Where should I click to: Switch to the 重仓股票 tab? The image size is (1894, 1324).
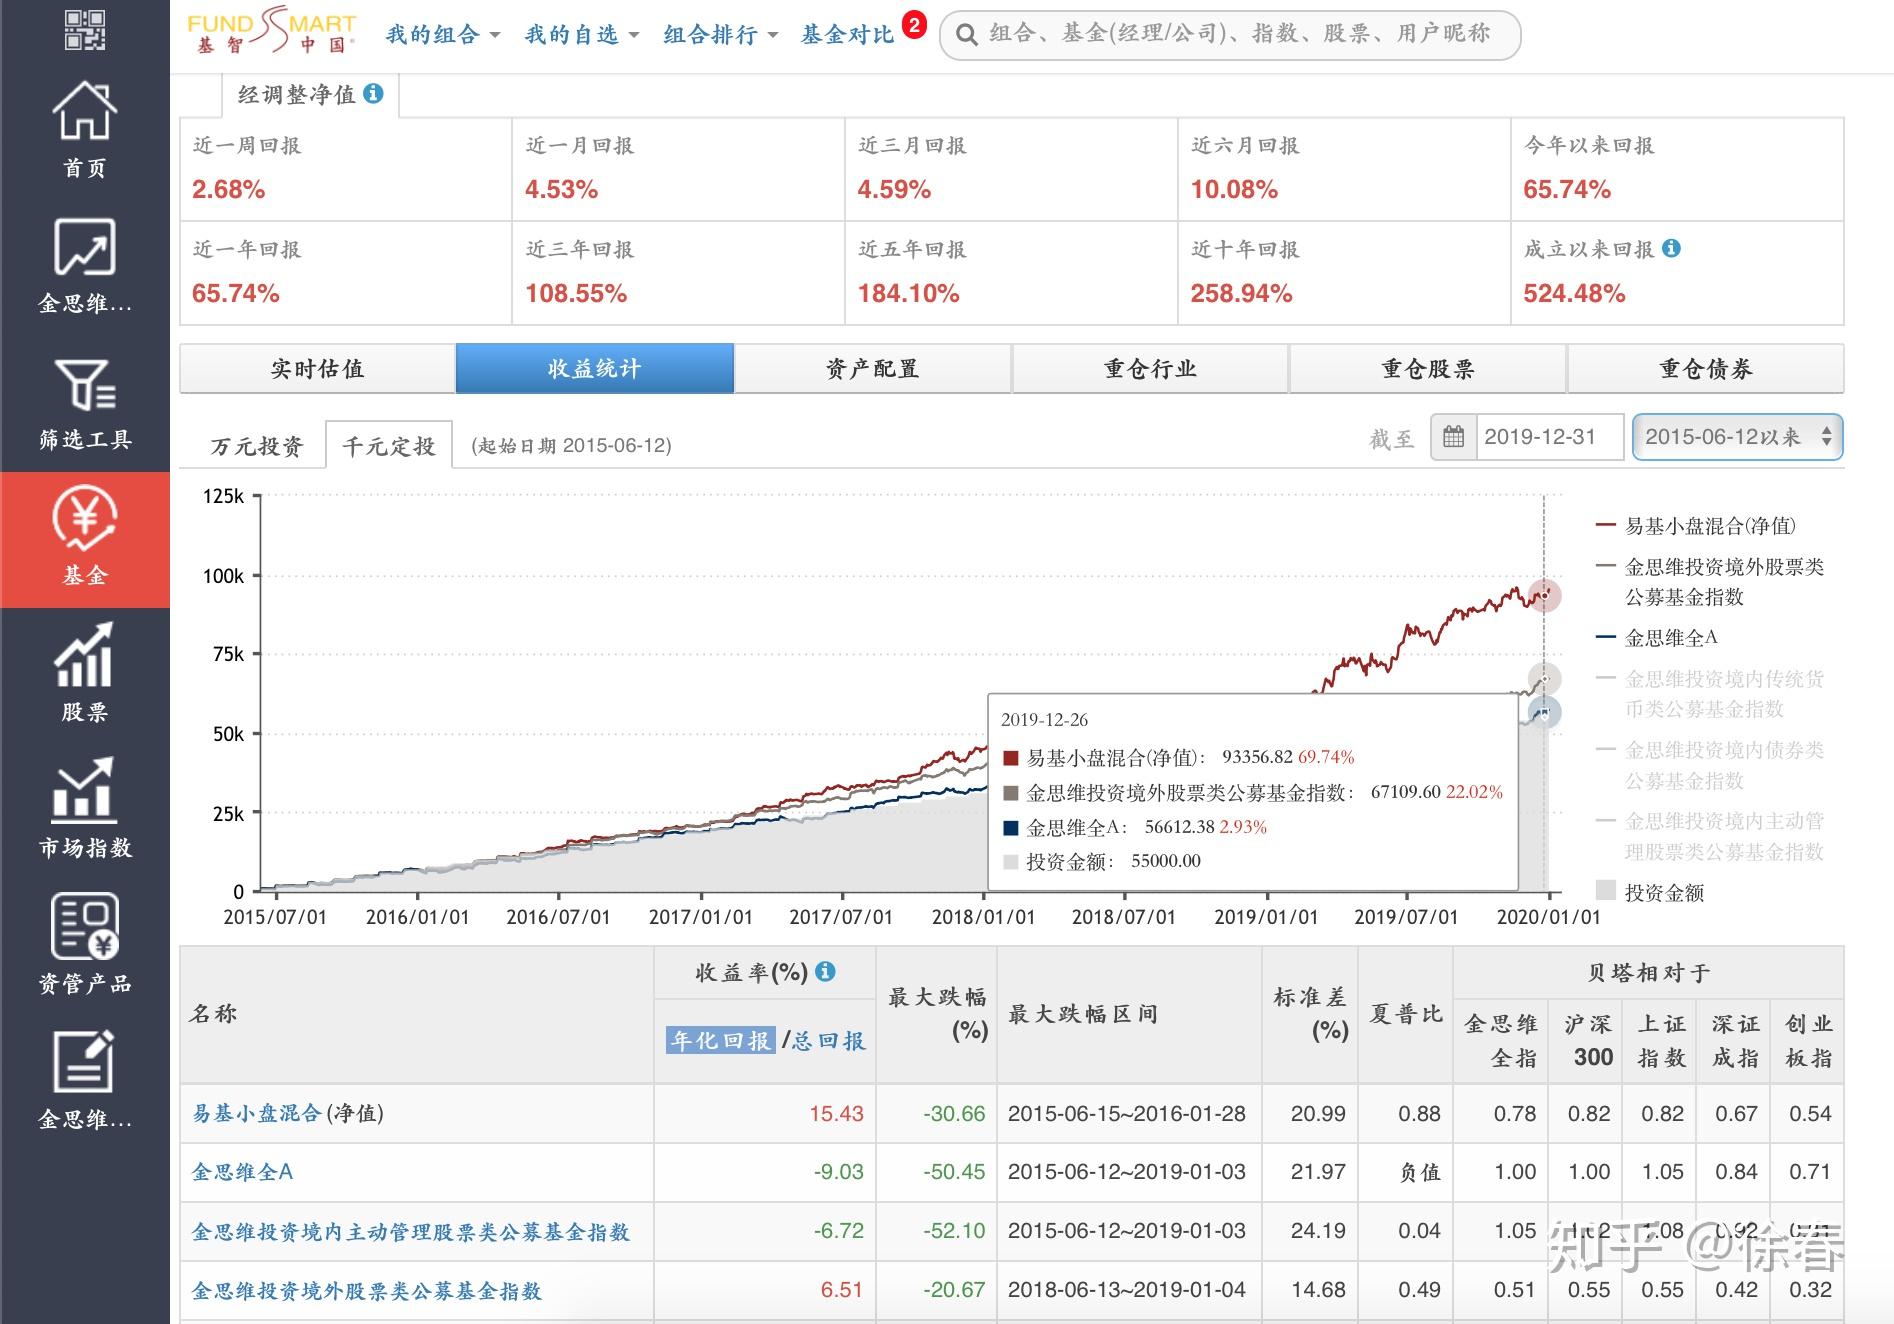(1428, 368)
